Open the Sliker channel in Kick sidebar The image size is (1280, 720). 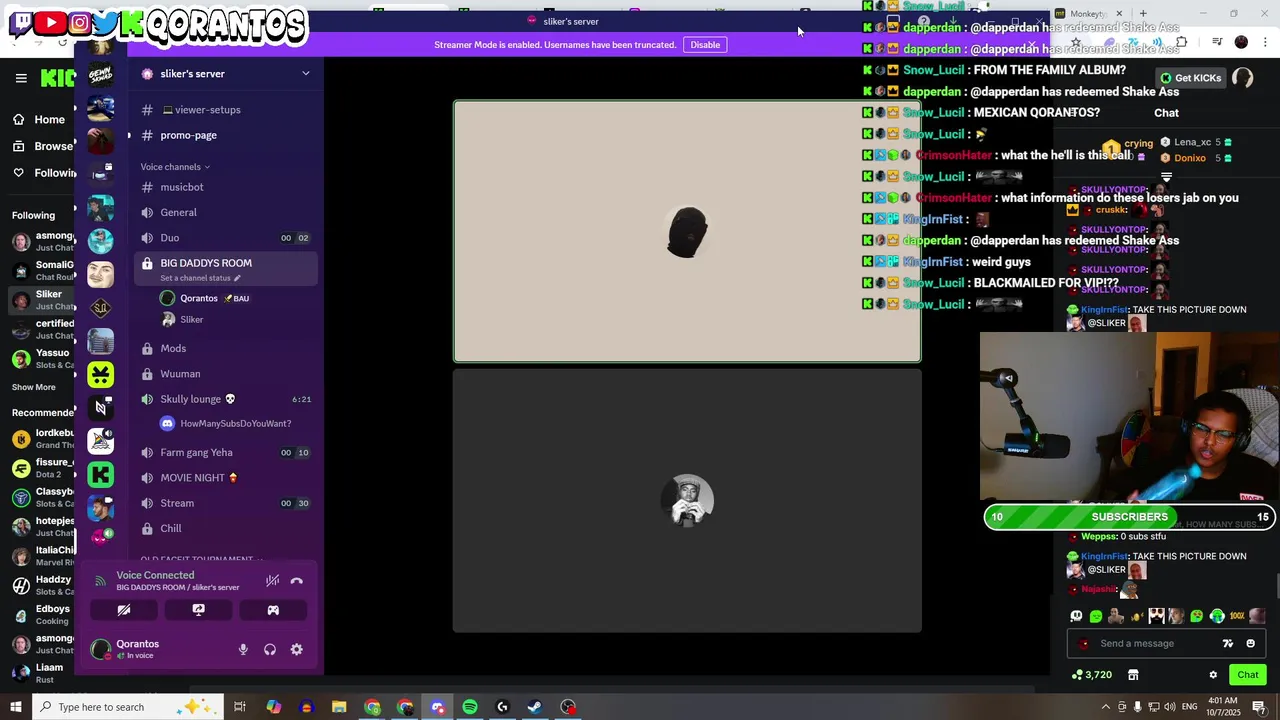(42, 300)
